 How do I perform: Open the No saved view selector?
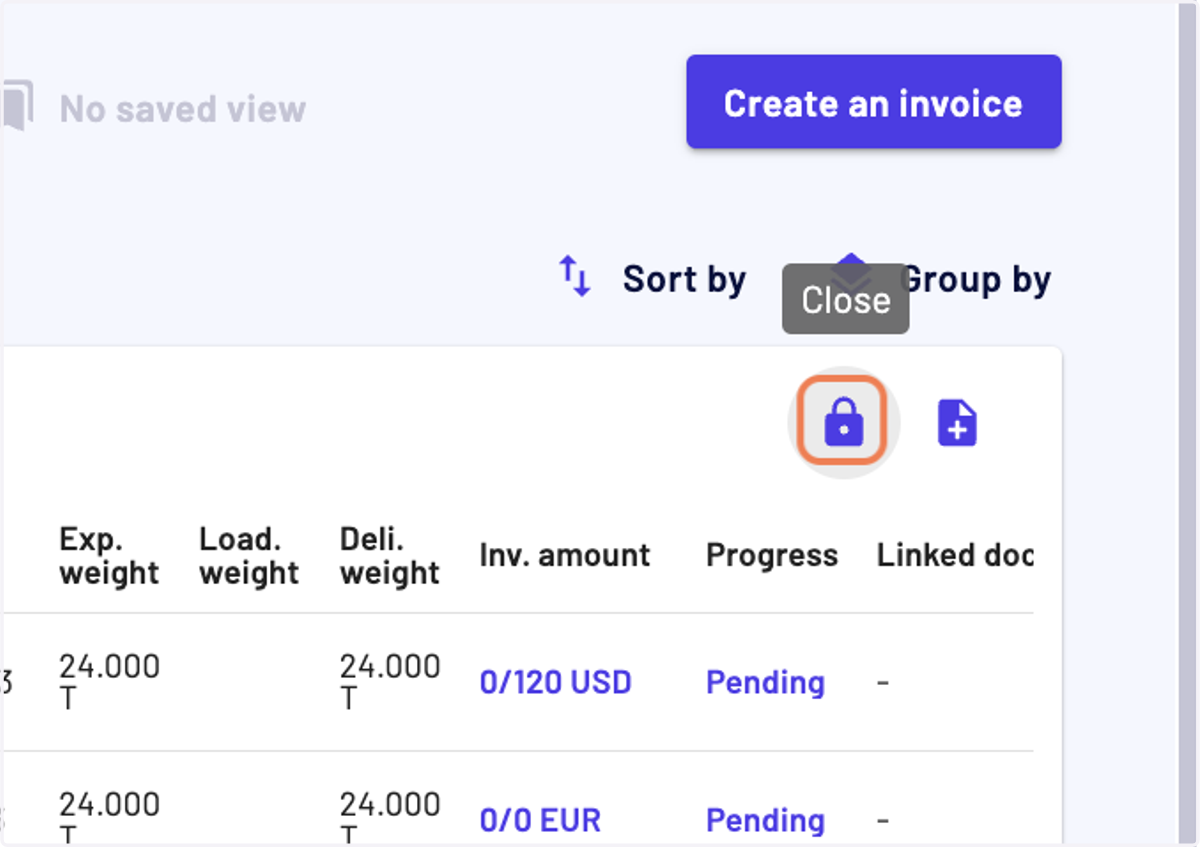(x=183, y=108)
